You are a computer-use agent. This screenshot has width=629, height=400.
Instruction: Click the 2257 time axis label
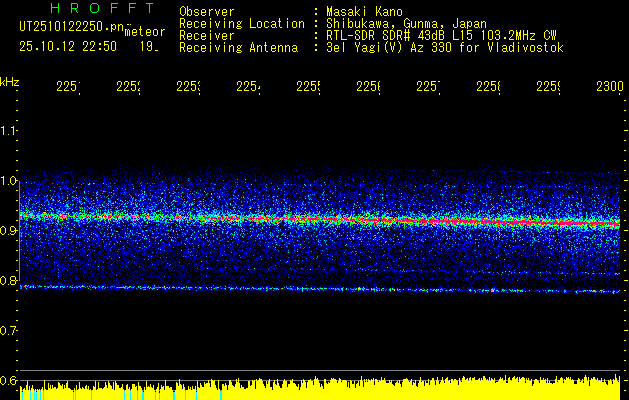coord(428,87)
